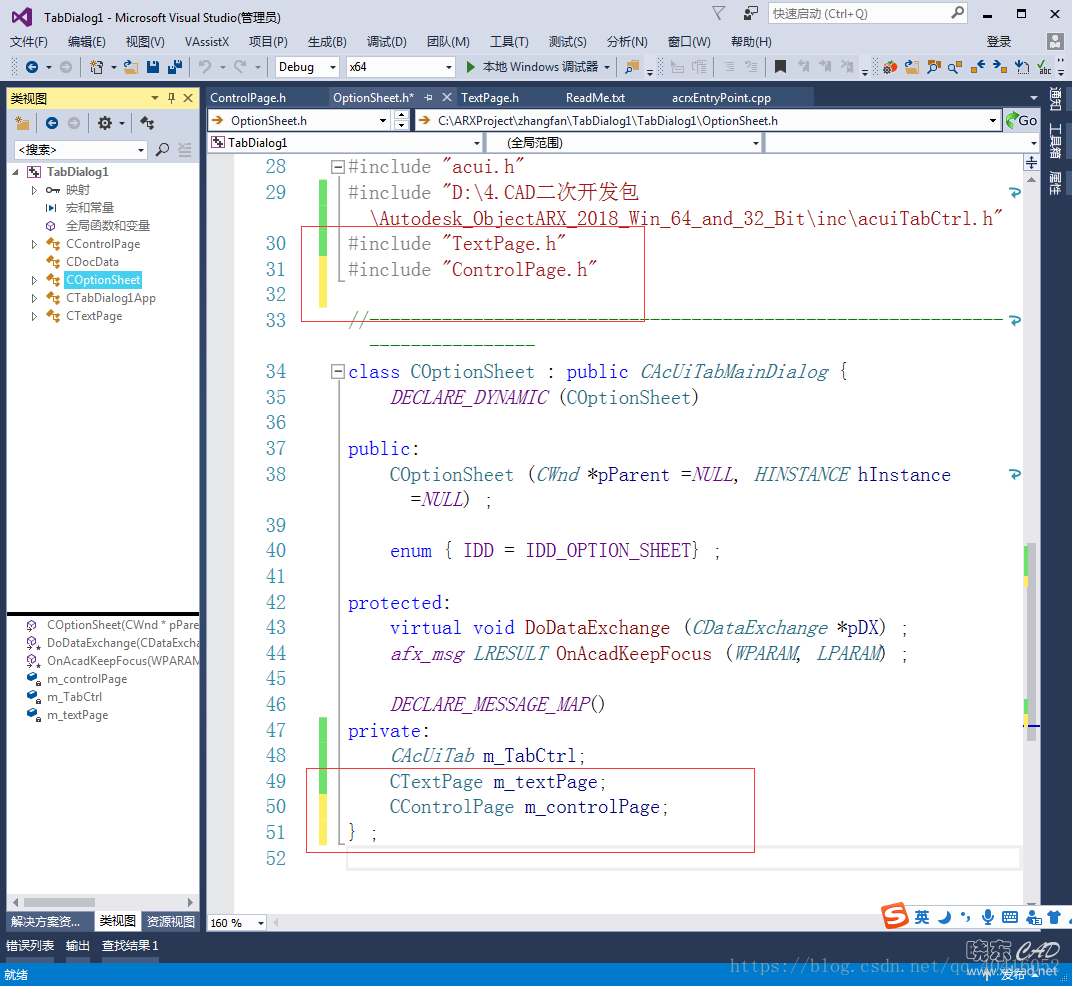Click the Undo arrow icon
This screenshot has height=986, width=1072.
point(204,67)
